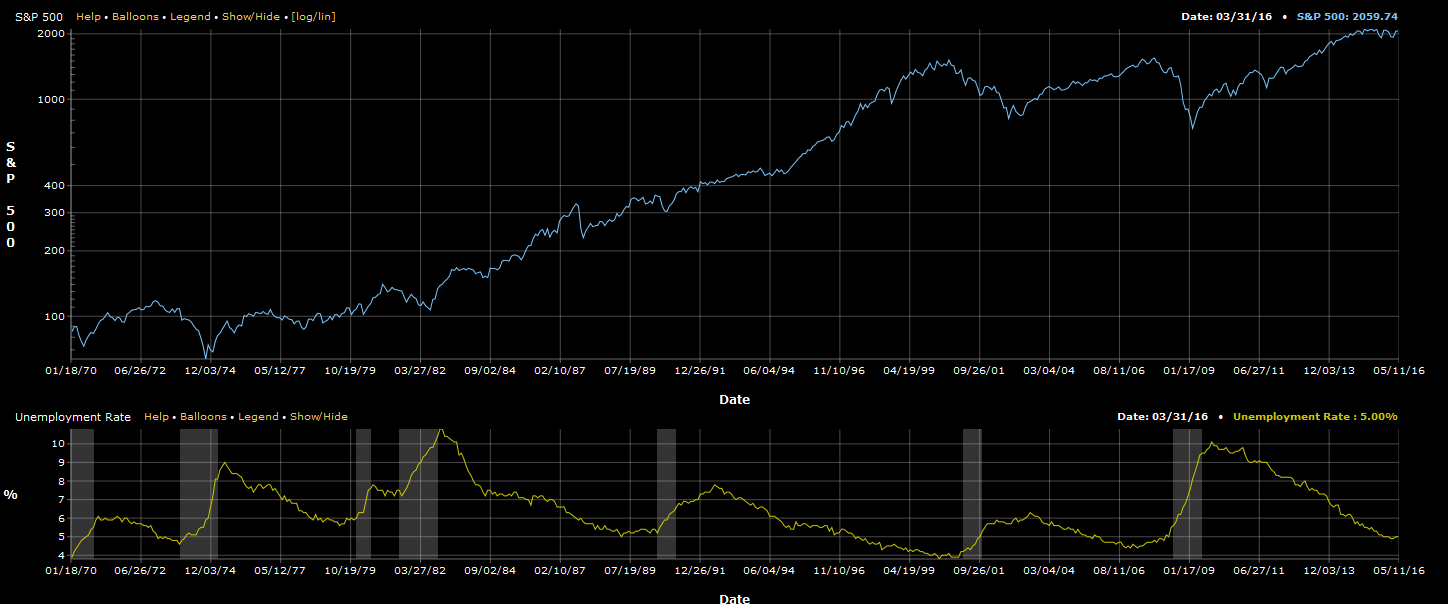Select 'S&P 500: 2059.74' readout value

[x=1347, y=17]
